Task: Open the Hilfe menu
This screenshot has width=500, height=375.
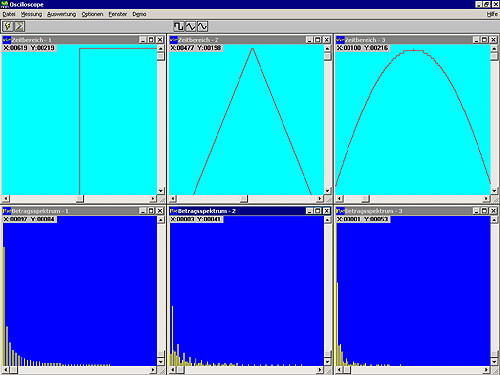Action: click(492, 14)
